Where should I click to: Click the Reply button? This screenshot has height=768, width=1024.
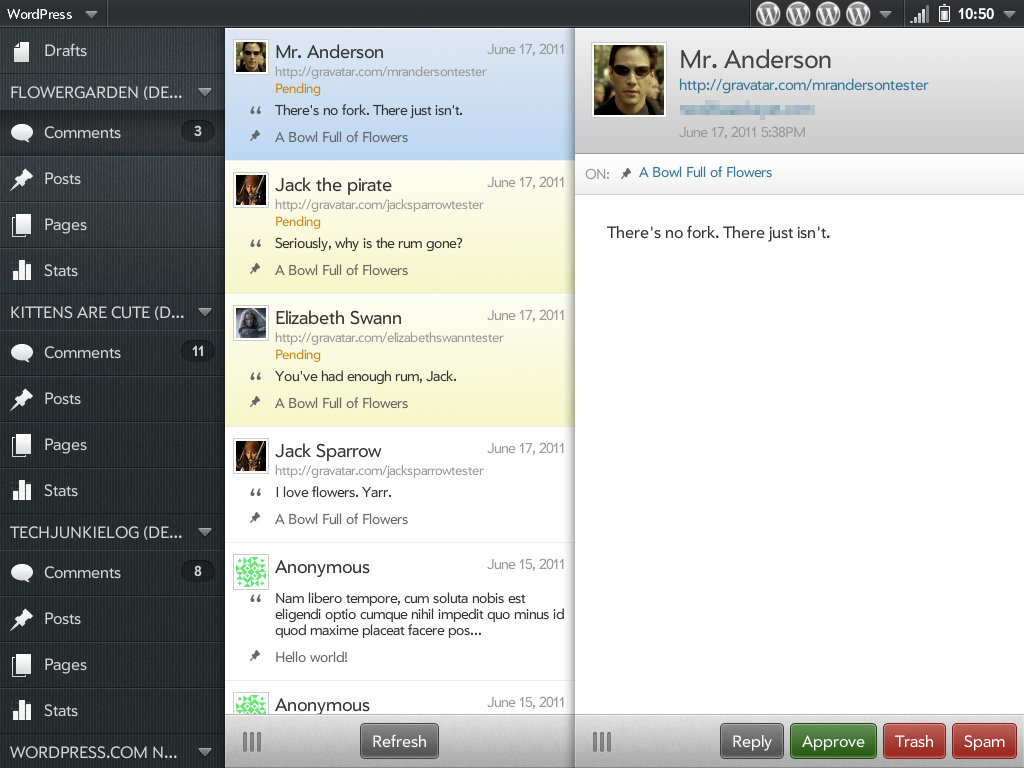[752, 741]
